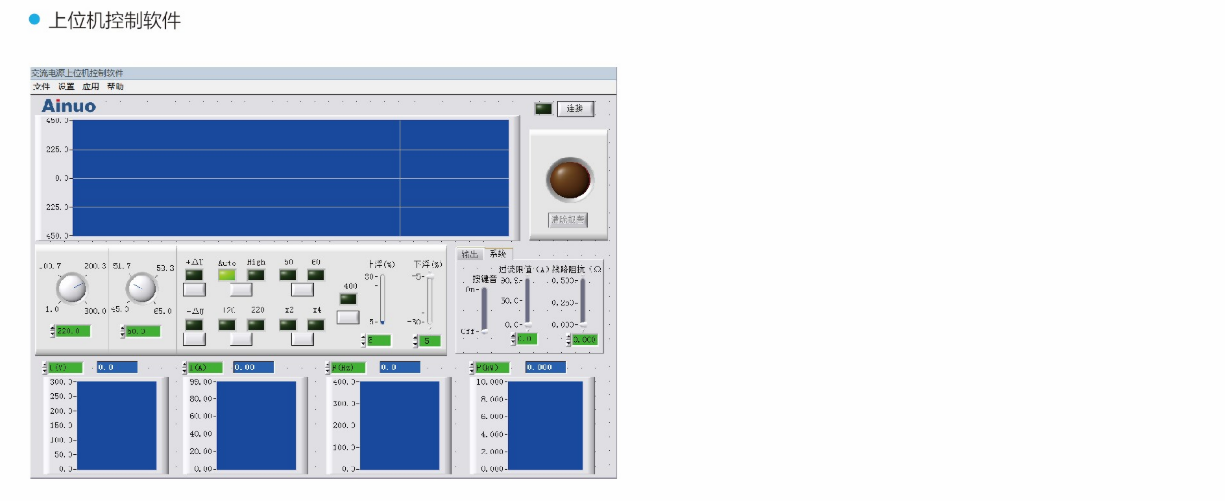
Task: Click the stepper arrows under the 下浮(%) slider
Action: click(415, 341)
